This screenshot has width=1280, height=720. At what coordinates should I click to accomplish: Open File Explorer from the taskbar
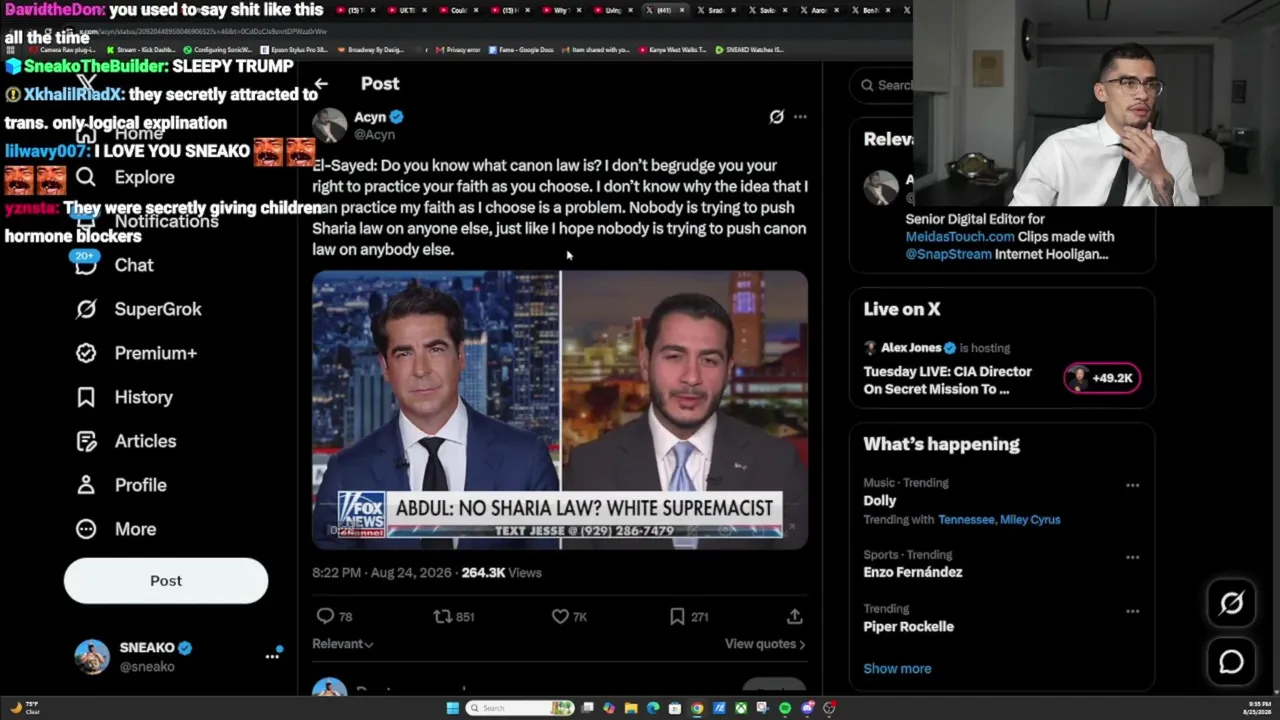tap(631, 708)
